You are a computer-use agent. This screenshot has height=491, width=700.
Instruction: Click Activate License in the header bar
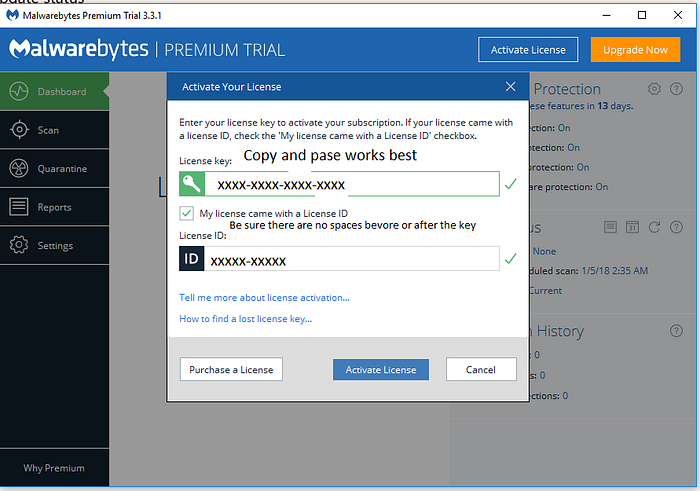click(528, 50)
